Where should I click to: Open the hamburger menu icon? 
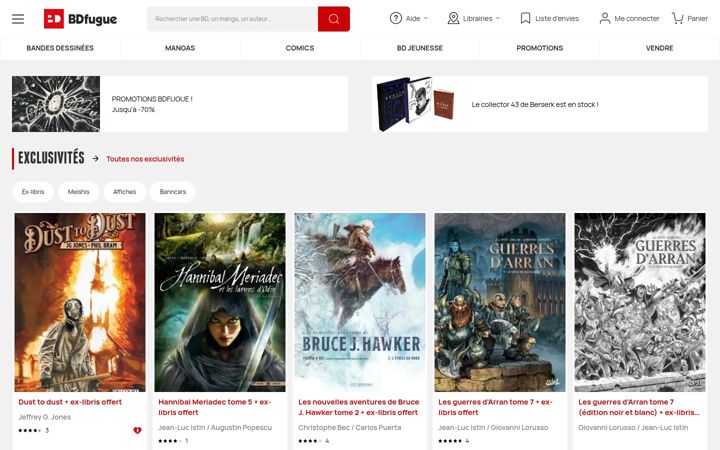(x=18, y=19)
